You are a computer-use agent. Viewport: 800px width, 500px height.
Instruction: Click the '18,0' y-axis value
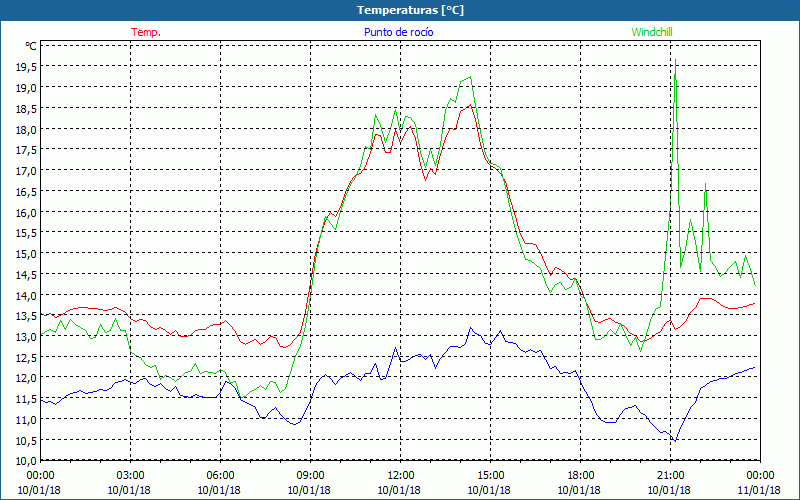tap(27, 130)
